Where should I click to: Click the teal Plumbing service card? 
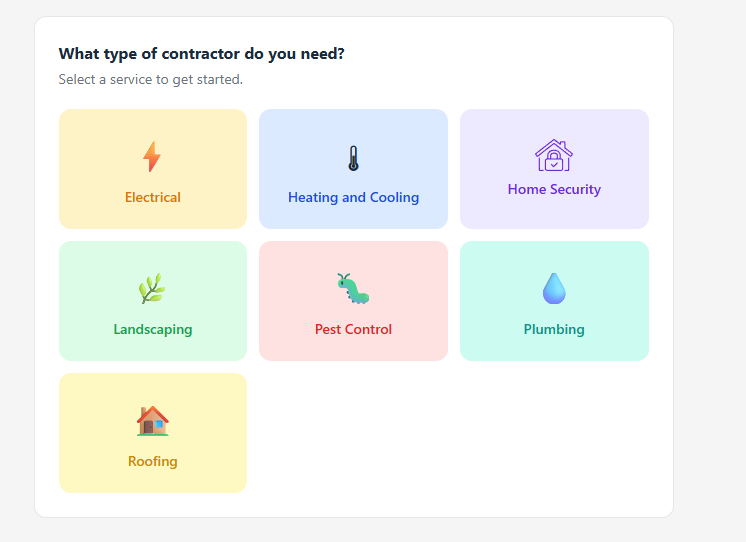tap(554, 301)
